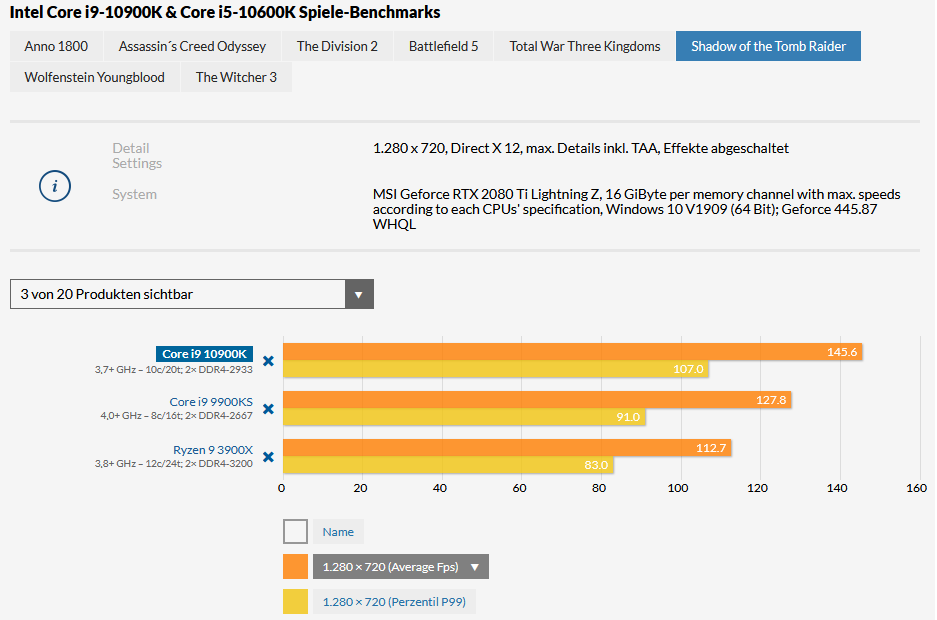The width and height of the screenshot is (937, 620).
Task: Click the product dropdown's arrow button
Action: pyautogui.click(x=359, y=294)
